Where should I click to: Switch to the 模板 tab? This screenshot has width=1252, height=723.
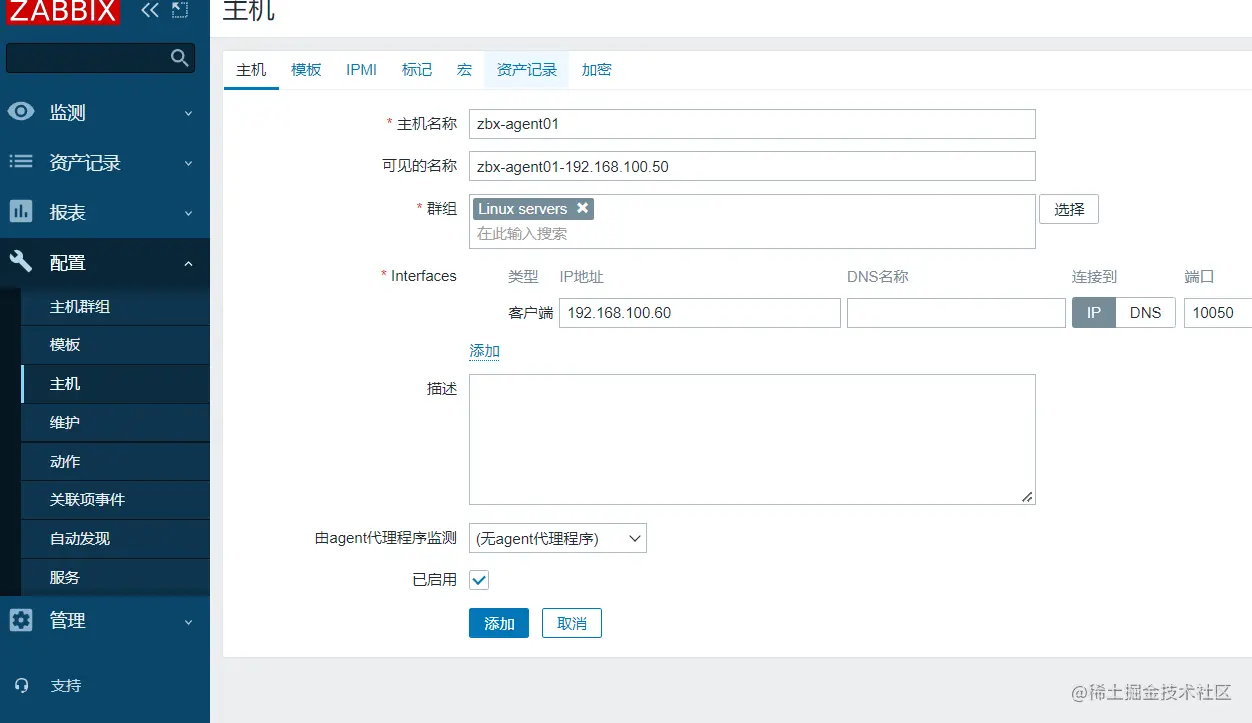point(306,70)
